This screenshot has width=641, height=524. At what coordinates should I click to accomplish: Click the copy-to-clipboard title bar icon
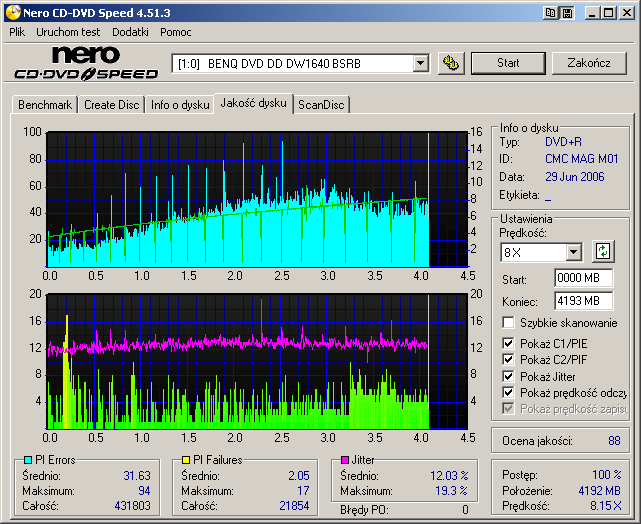(x=550, y=13)
